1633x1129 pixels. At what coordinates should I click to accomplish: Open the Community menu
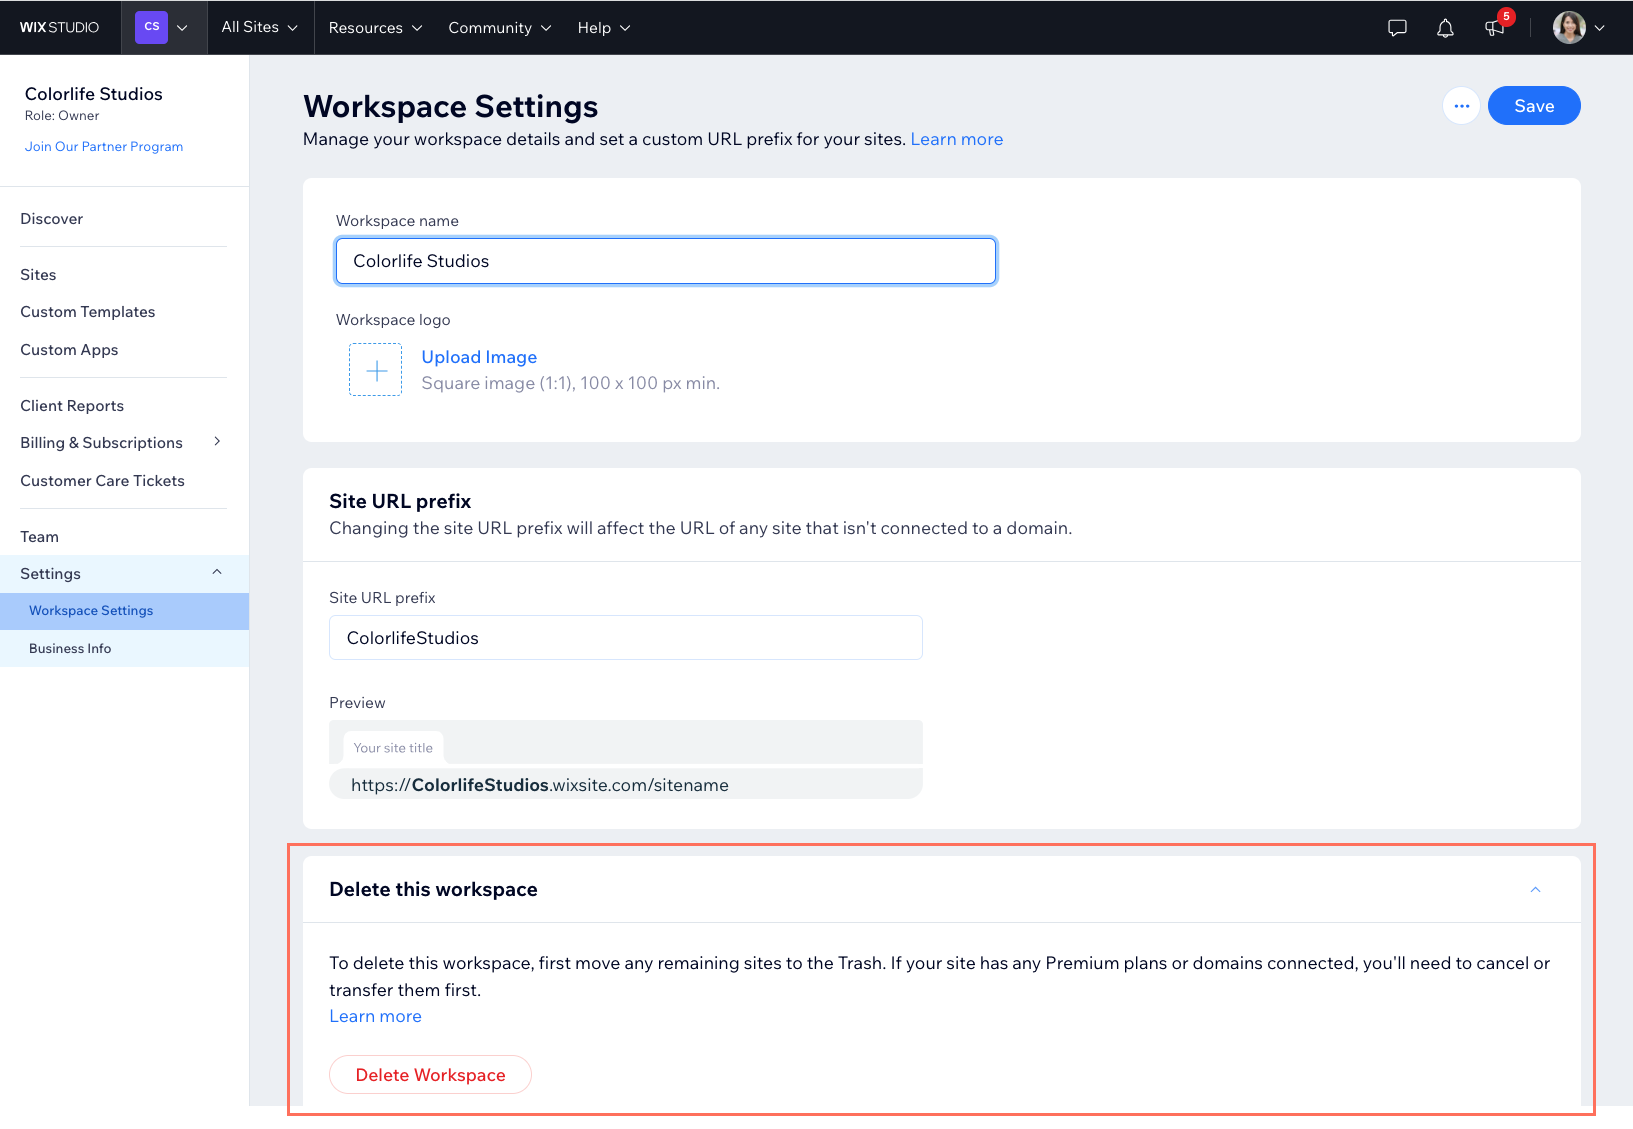pos(499,28)
